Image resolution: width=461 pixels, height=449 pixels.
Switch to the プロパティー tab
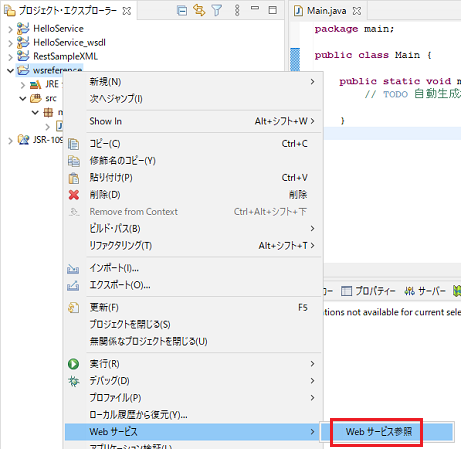pyautogui.click(x=368, y=291)
